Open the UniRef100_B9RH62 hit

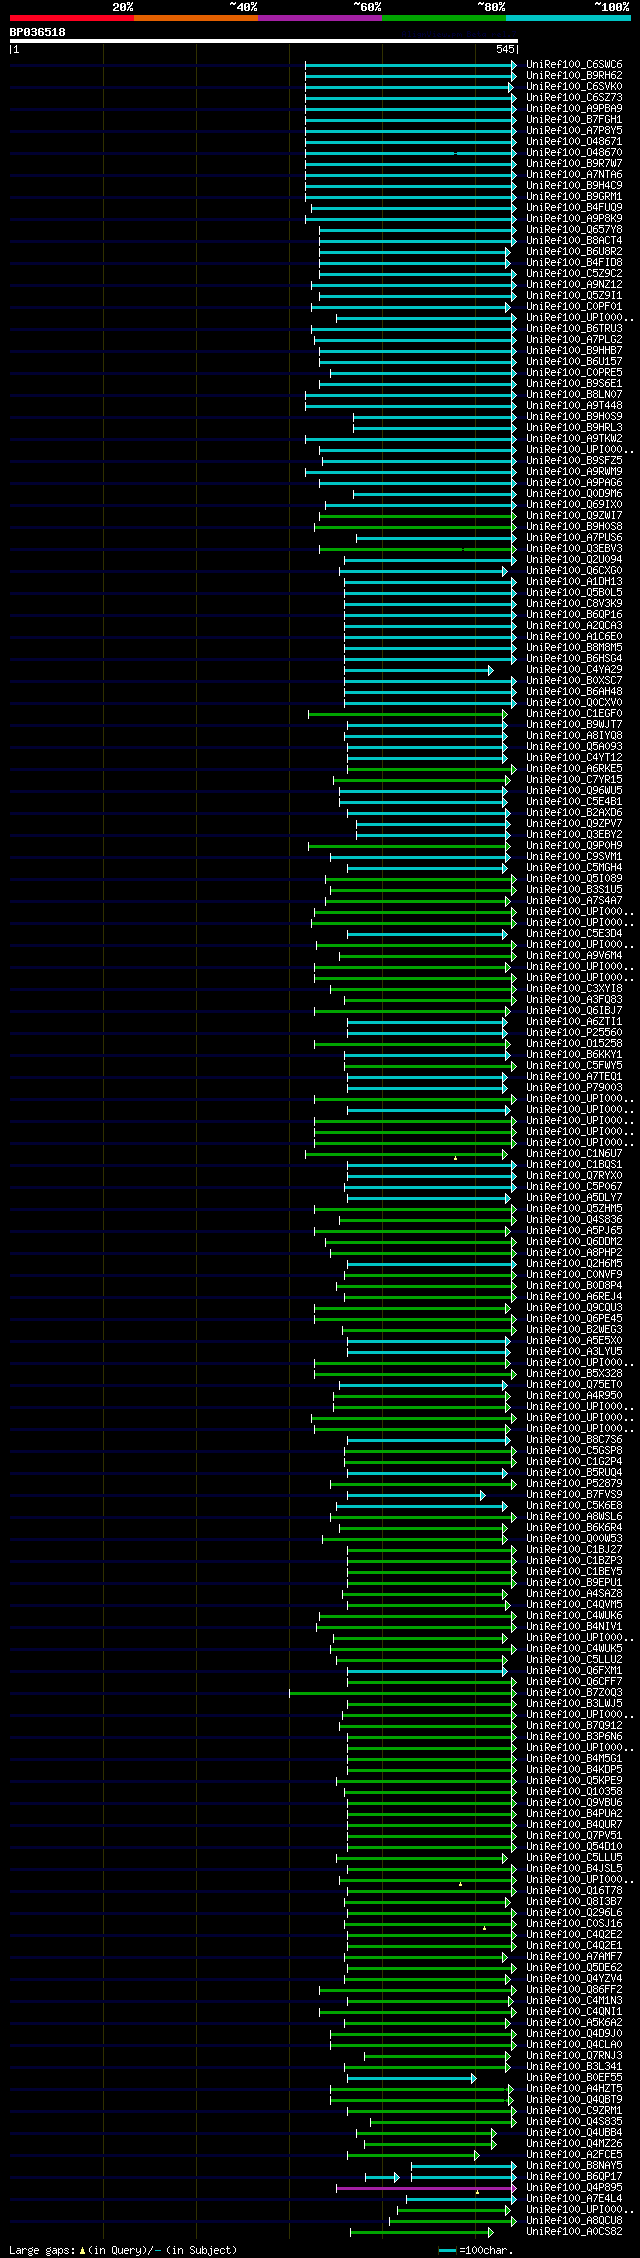tap(574, 76)
